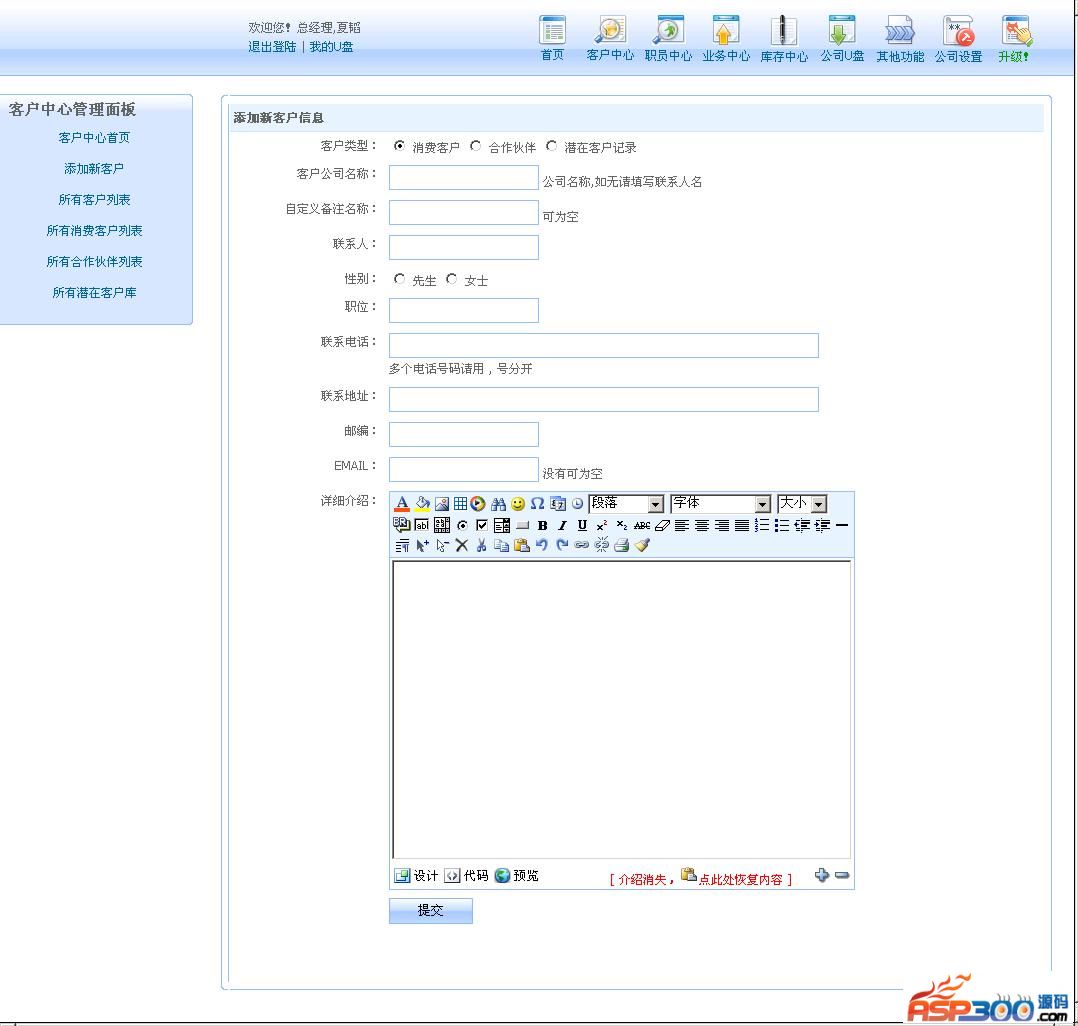Click the binoculars find icon in editor
The width and height of the screenshot is (1078, 1026).
pyautogui.click(x=498, y=504)
